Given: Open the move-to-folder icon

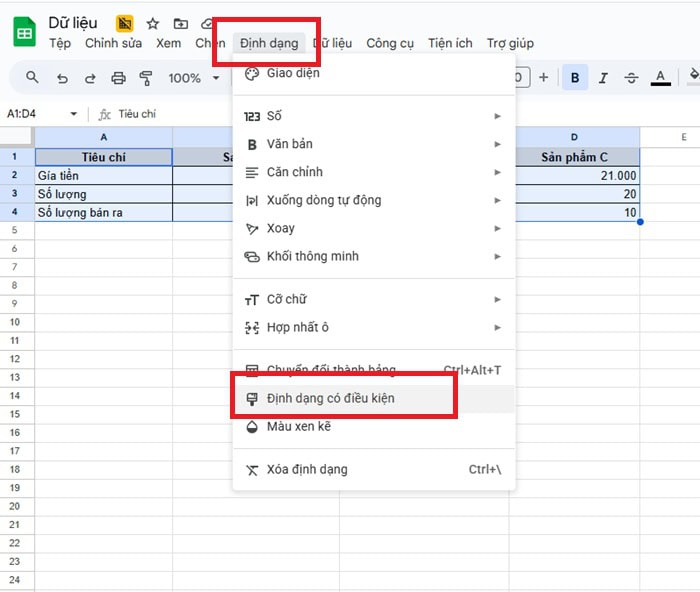Looking at the screenshot, I should [x=180, y=24].
